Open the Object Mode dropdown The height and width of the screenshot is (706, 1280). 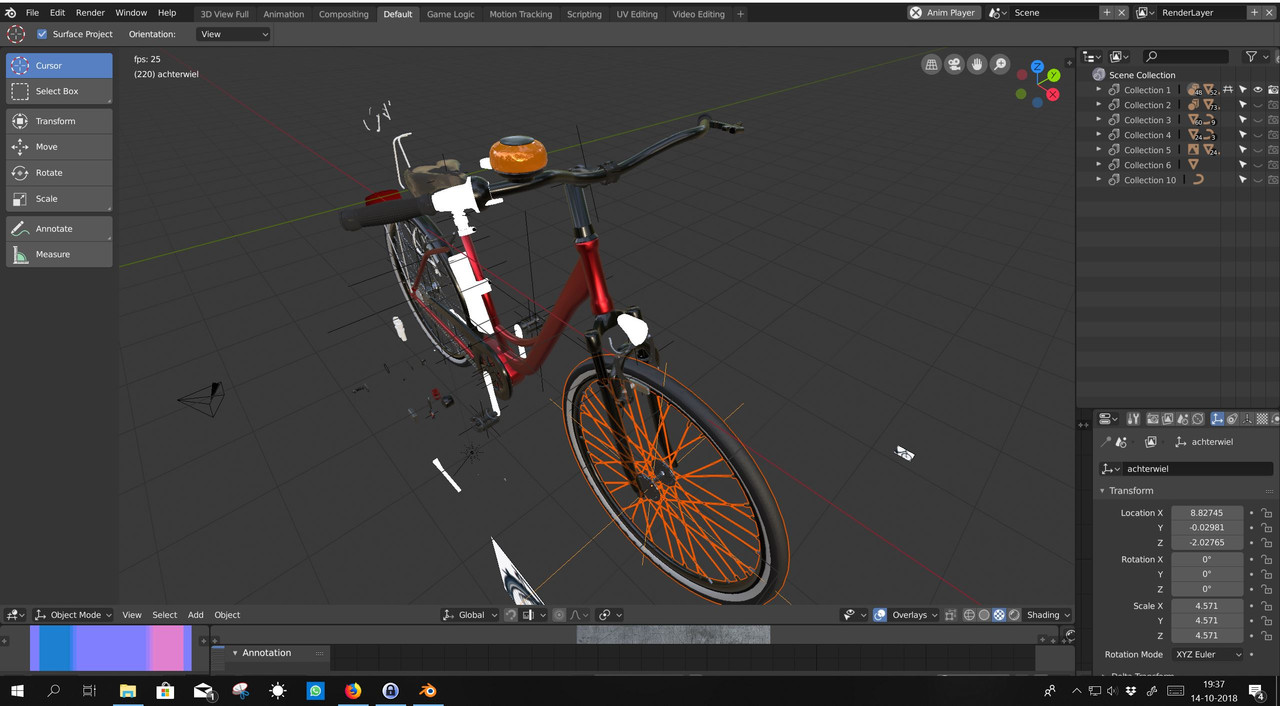73,615
